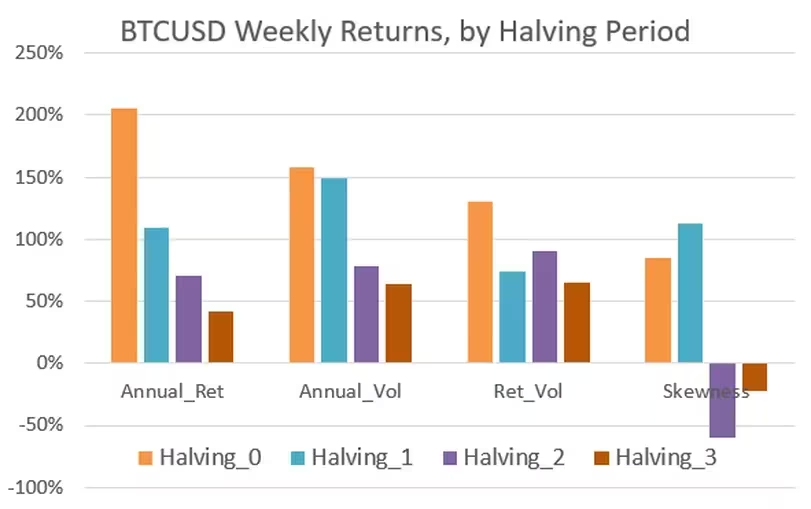Viewport: 811px width, 509px height.
Task: Select the blue Halving_1 Annual_Vol bar
Action: pos(334,270)
